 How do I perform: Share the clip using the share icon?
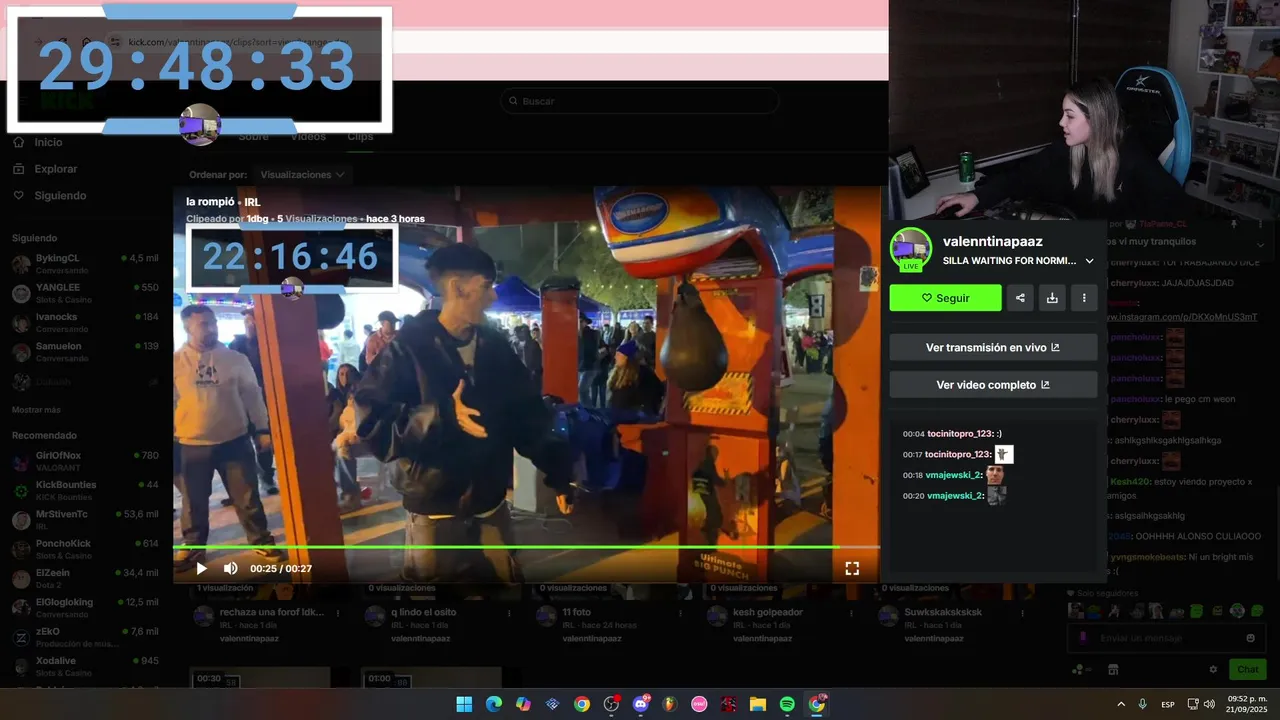pyautogui.click(x=1020, y=298)
